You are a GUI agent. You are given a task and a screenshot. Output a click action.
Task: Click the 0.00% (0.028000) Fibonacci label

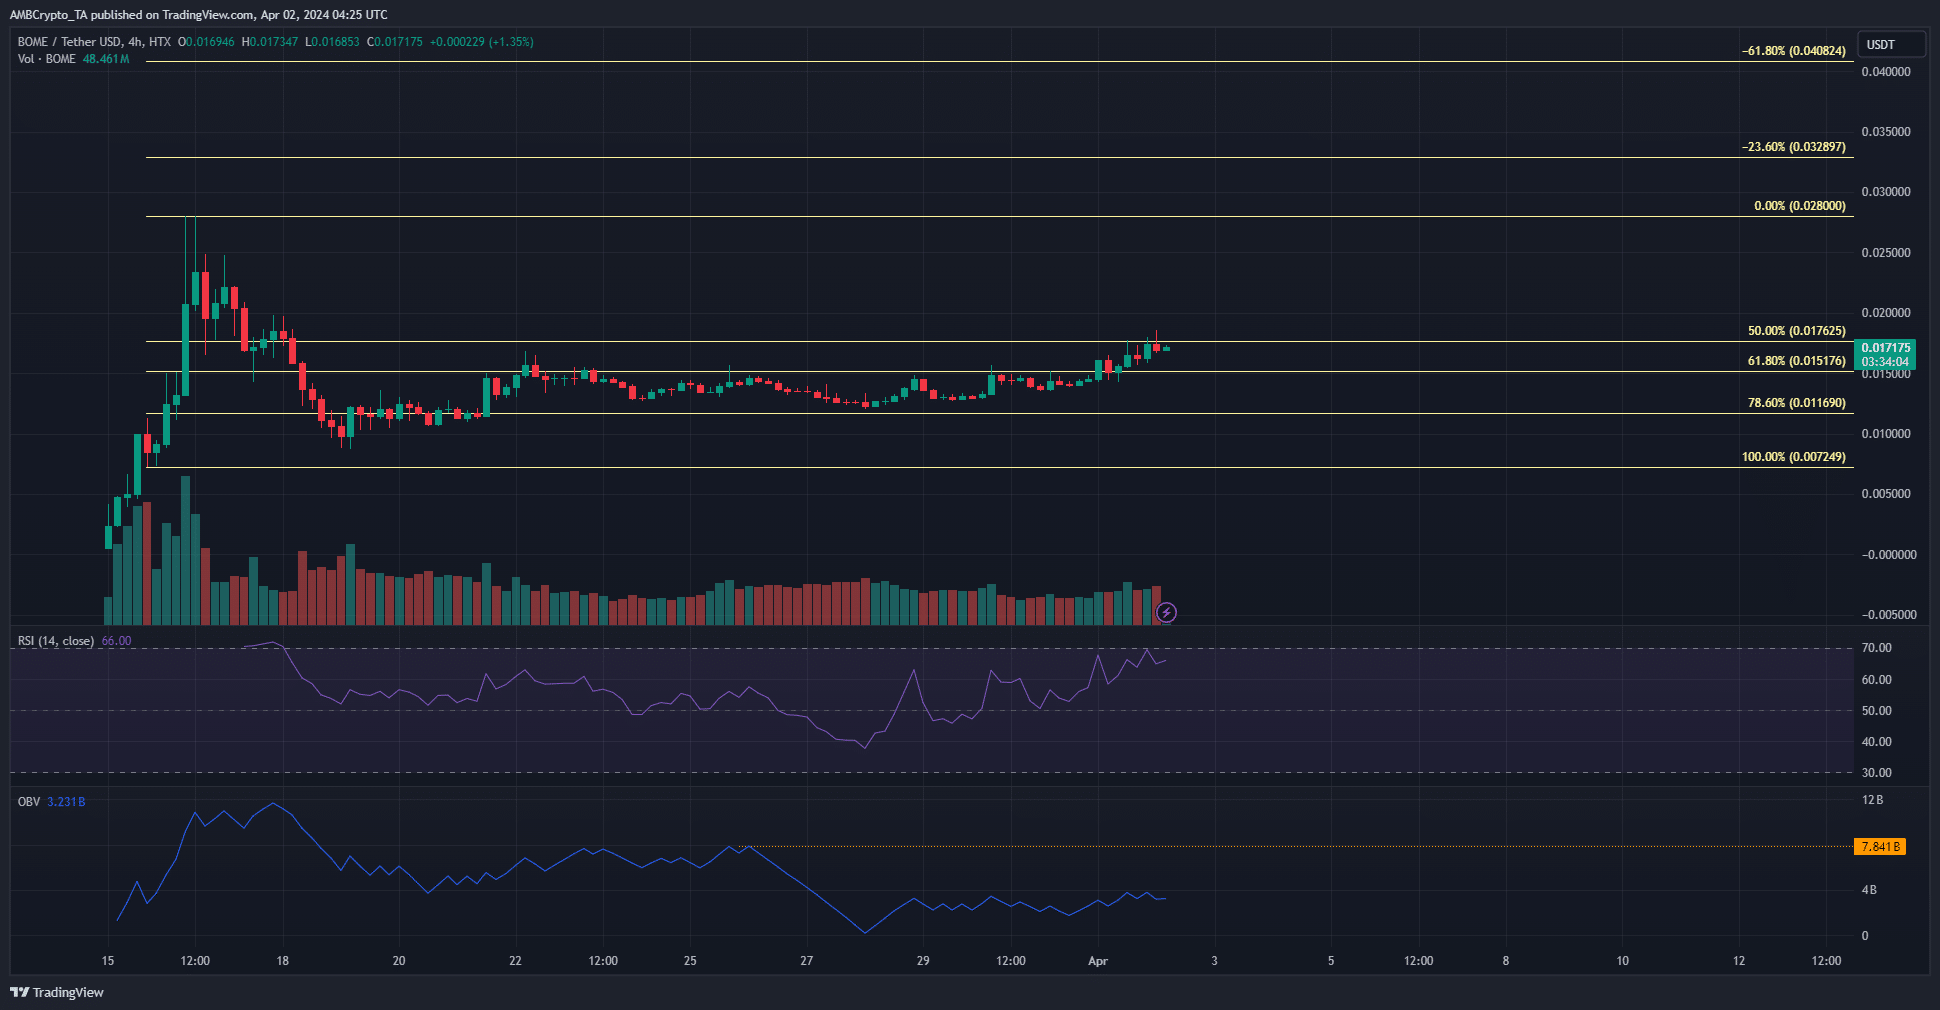1800,206
